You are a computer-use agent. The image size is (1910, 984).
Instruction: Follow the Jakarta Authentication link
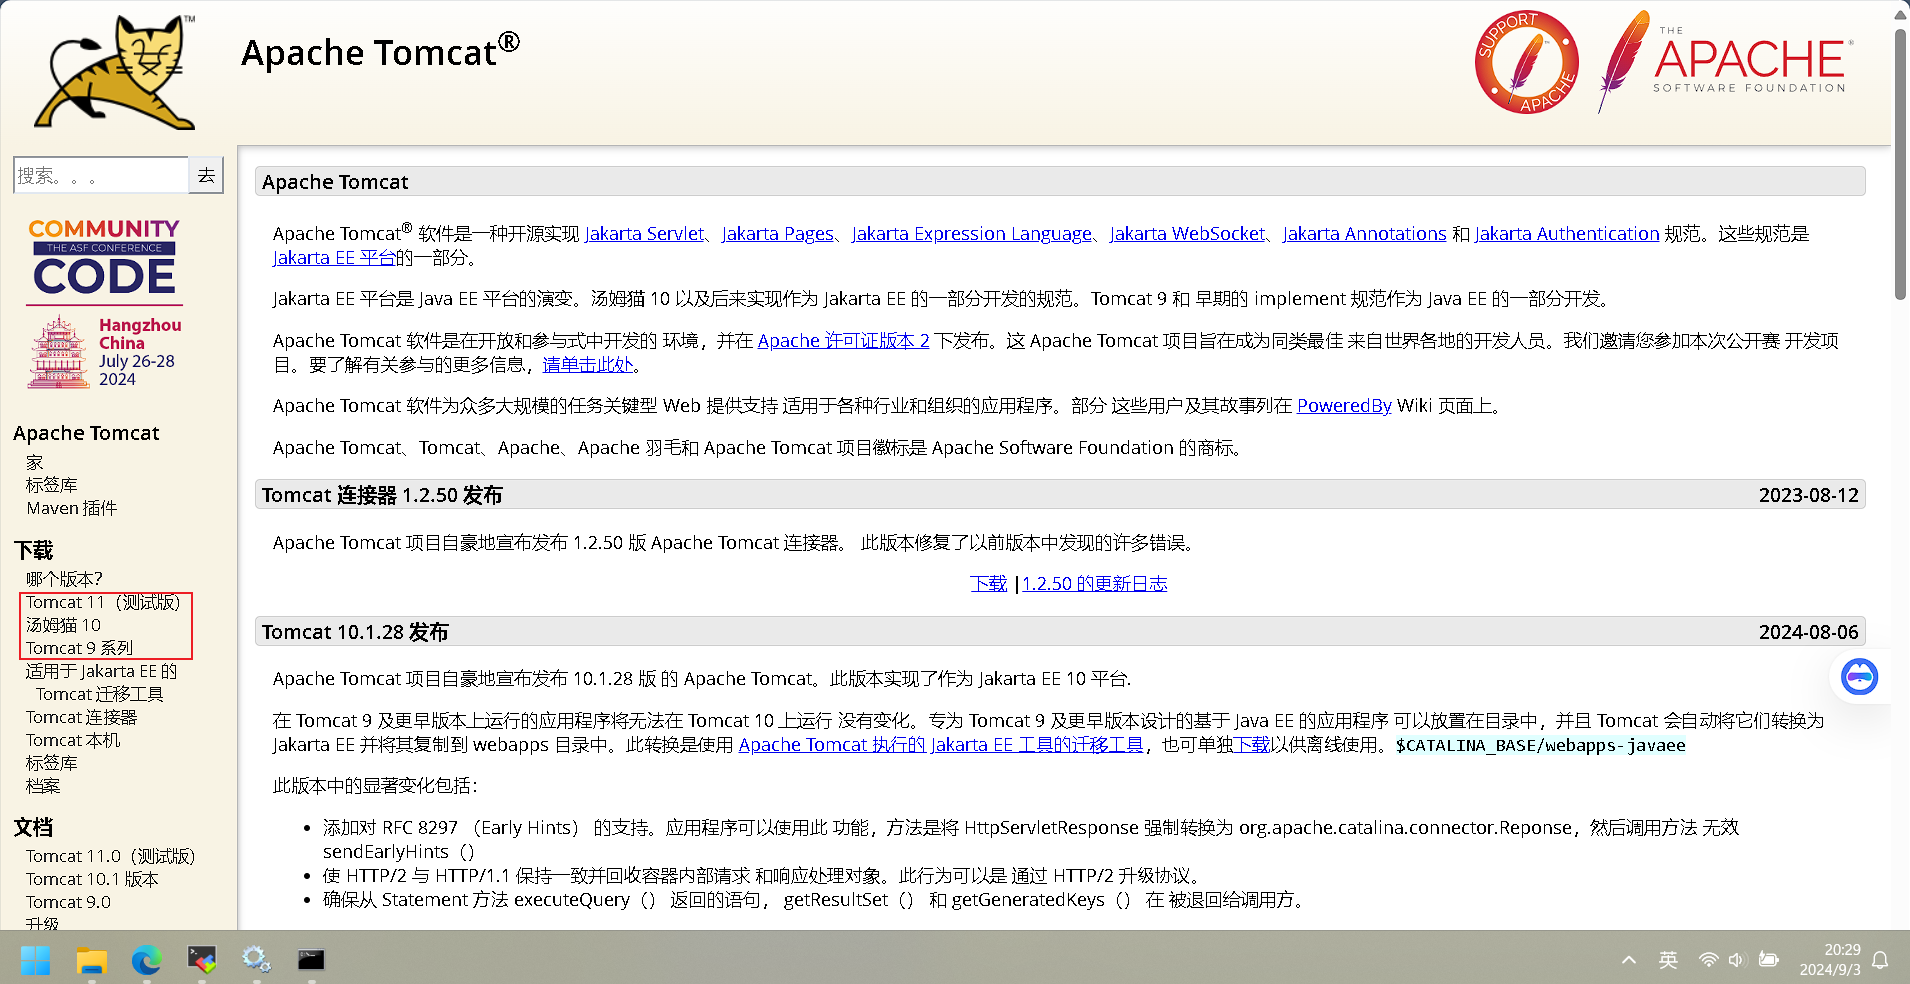click(1567, 233)
